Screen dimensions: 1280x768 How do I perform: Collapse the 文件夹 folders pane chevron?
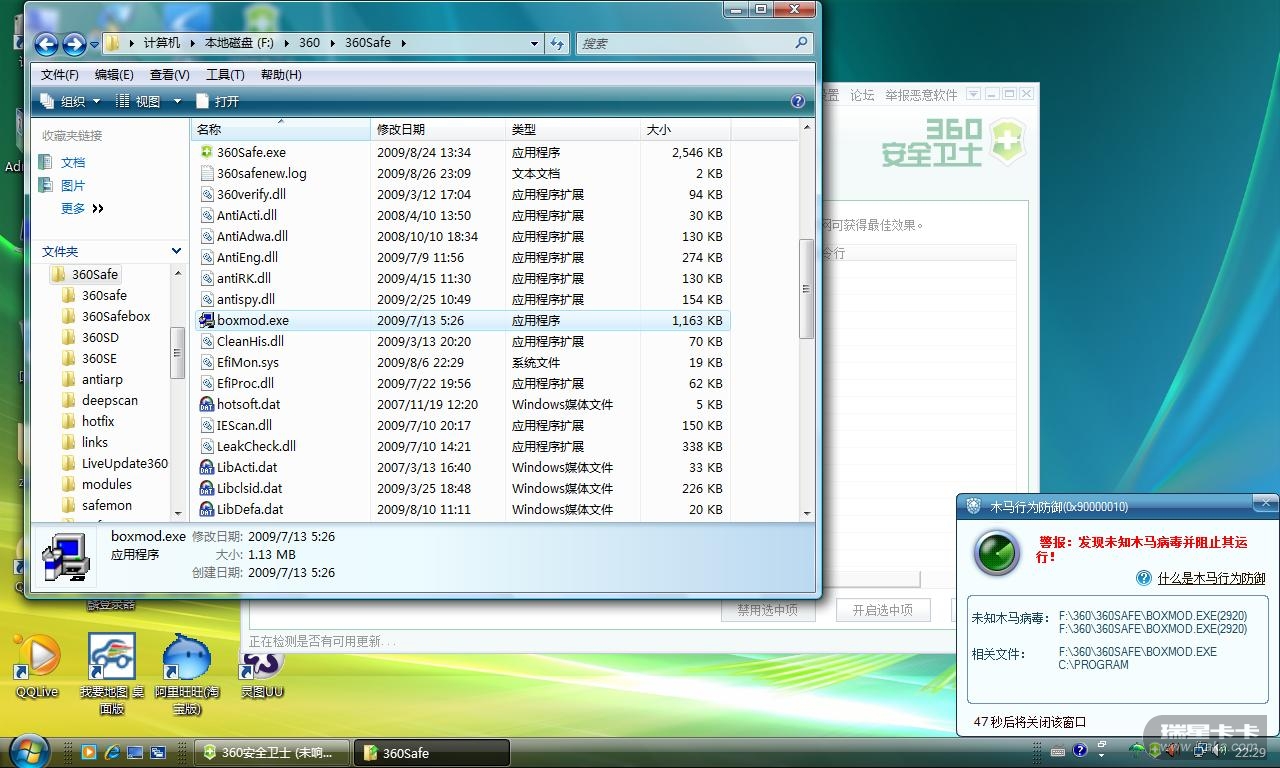coord(177,251)
